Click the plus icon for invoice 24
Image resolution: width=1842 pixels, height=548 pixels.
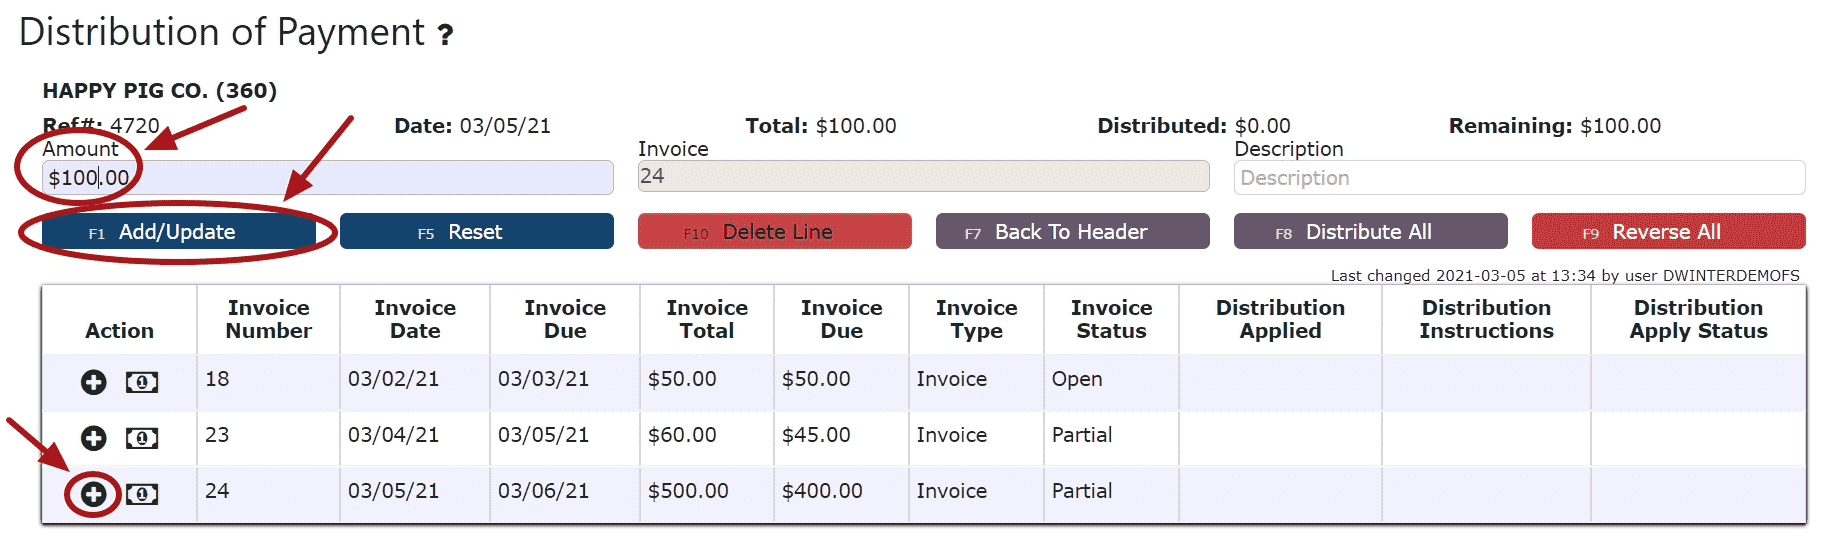coord(94,494)
